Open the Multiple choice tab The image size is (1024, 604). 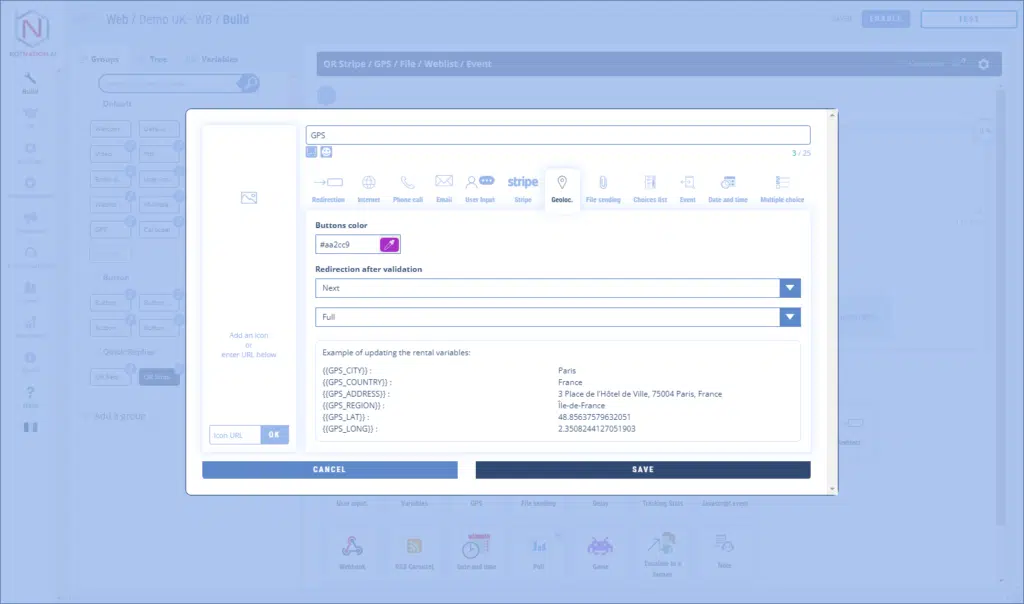click(x=782, y=187)
